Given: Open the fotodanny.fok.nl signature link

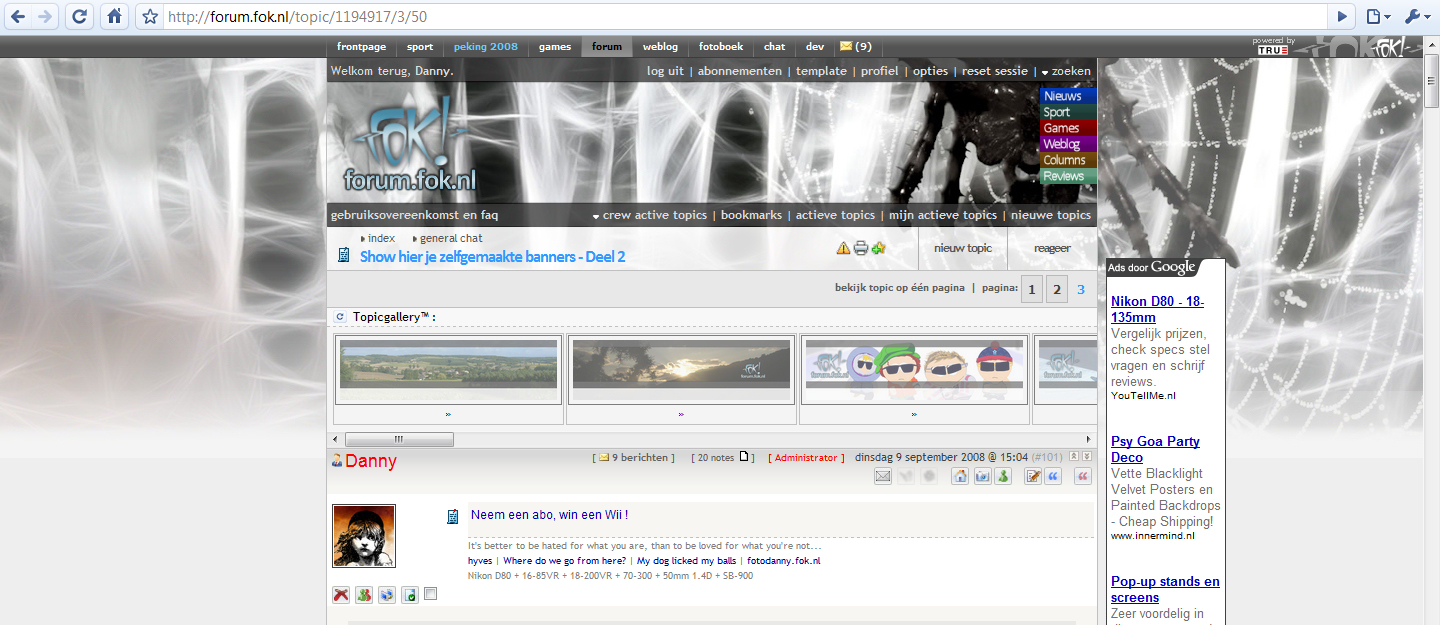Looking at the screenshot, I should click(784, 561).
